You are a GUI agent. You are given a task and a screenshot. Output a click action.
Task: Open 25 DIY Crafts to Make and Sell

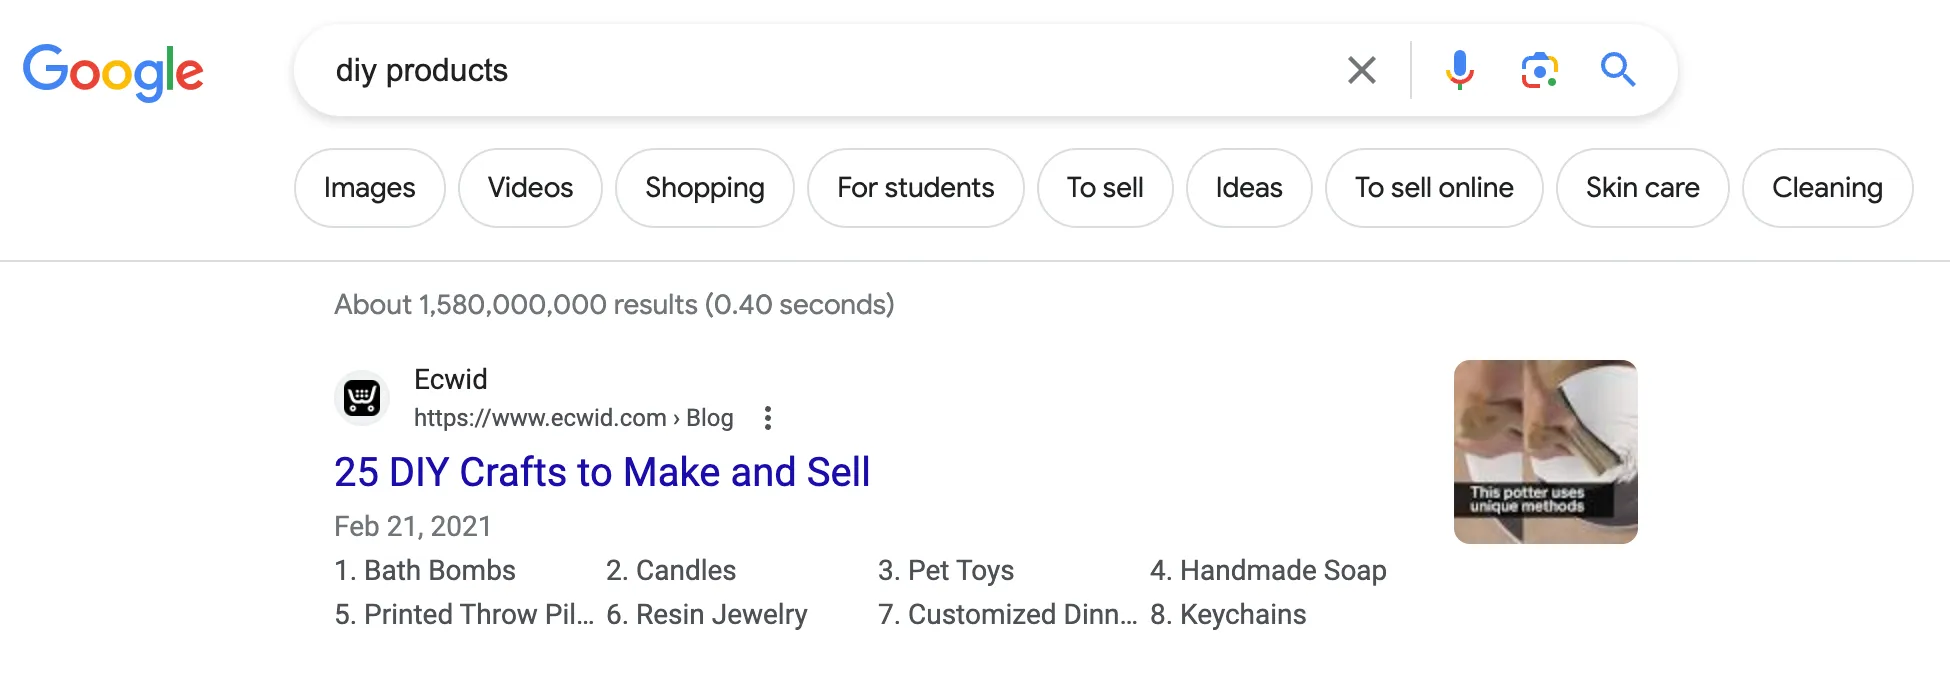pyautogui.click(x=602, y=472)
